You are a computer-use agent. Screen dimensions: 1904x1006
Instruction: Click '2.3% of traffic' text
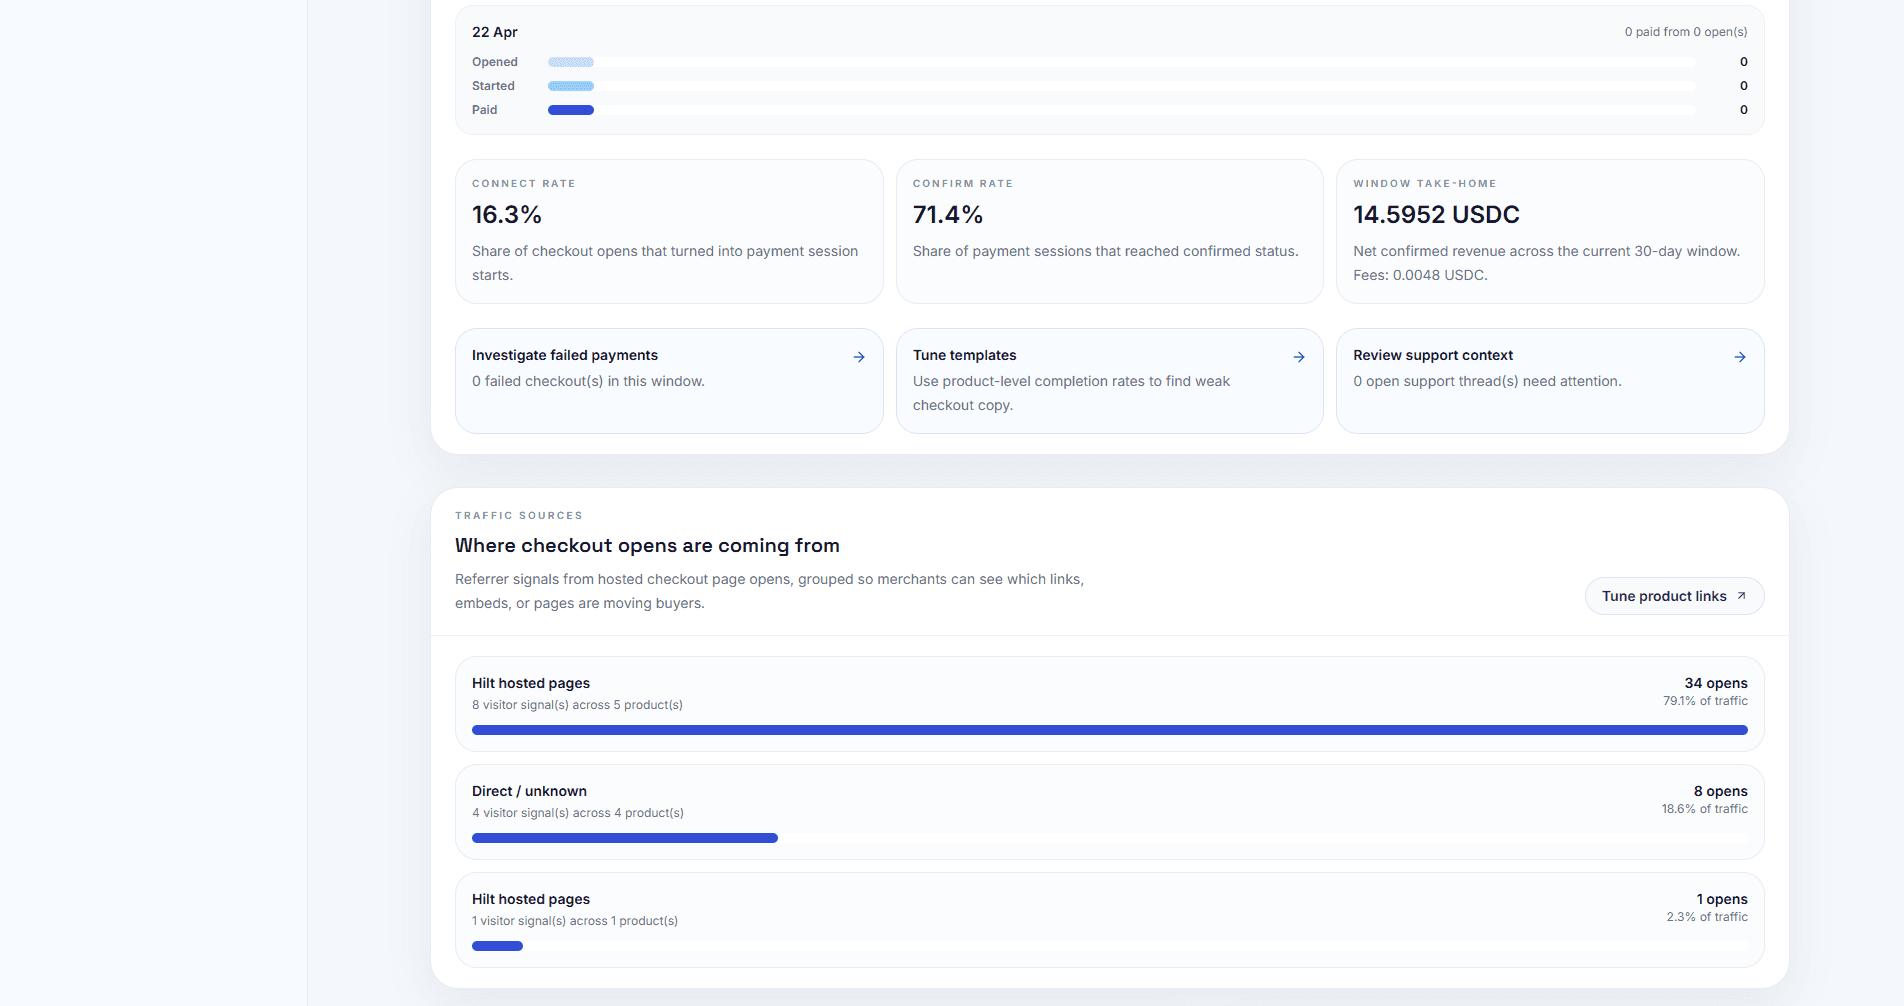pyautogui.click(x=1707, y=917)
